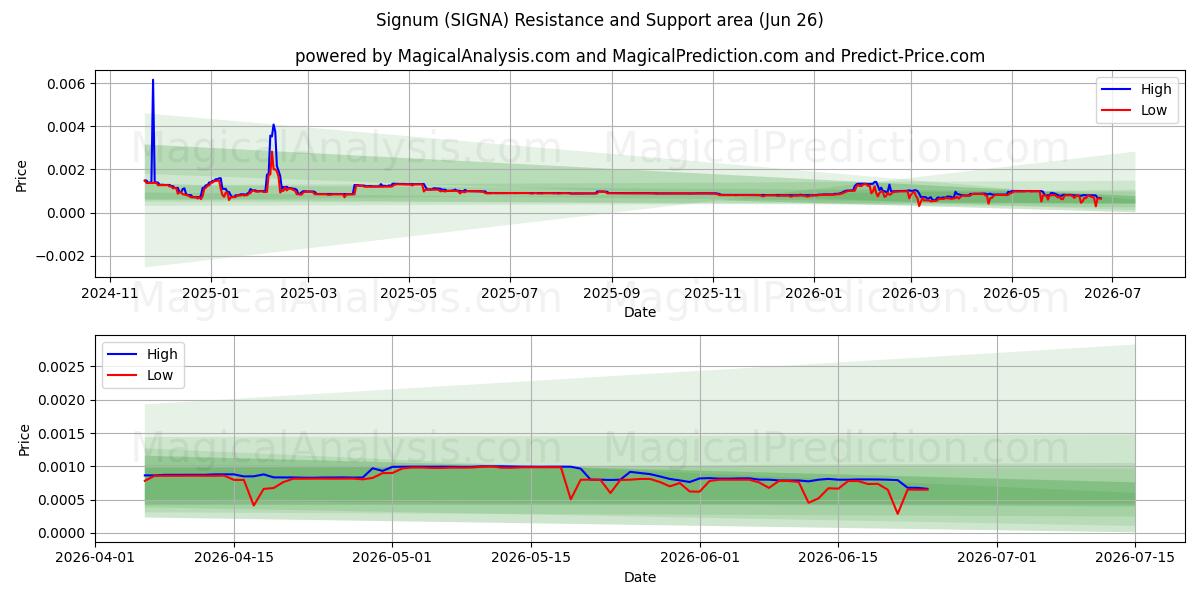
Task: Click the top chart y-axis label 0.006
Action: click(66, 84)
